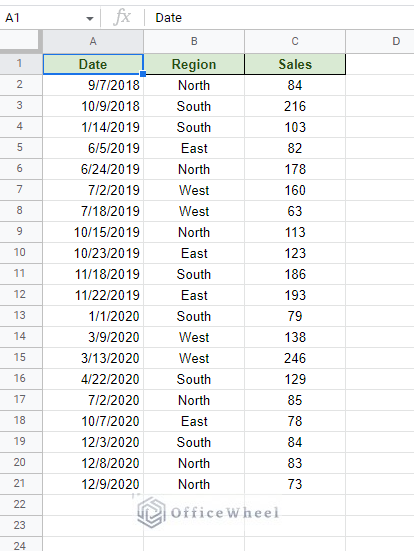Select row 12 header
Viewport: 414px width, 551px height.
[x=21, y=294]
